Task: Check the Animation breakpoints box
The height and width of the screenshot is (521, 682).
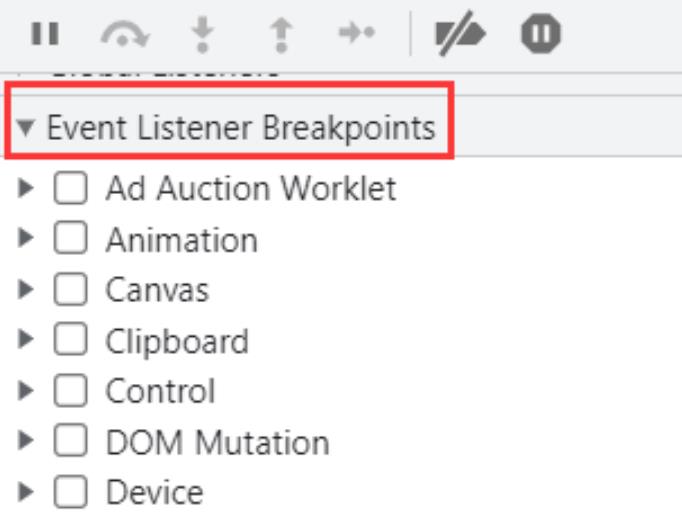Action: tap(70, 240)
